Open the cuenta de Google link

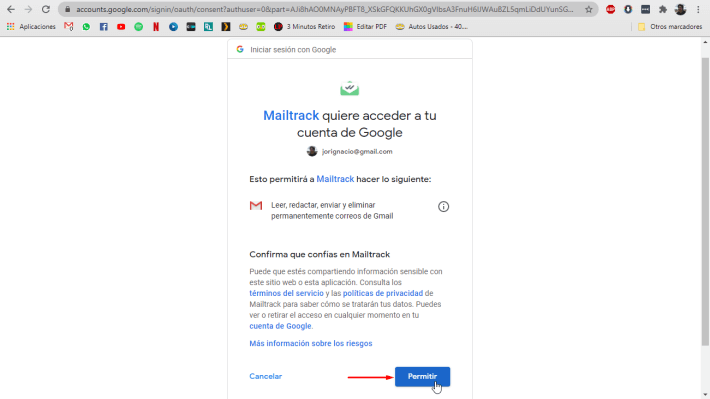point(280,326)
